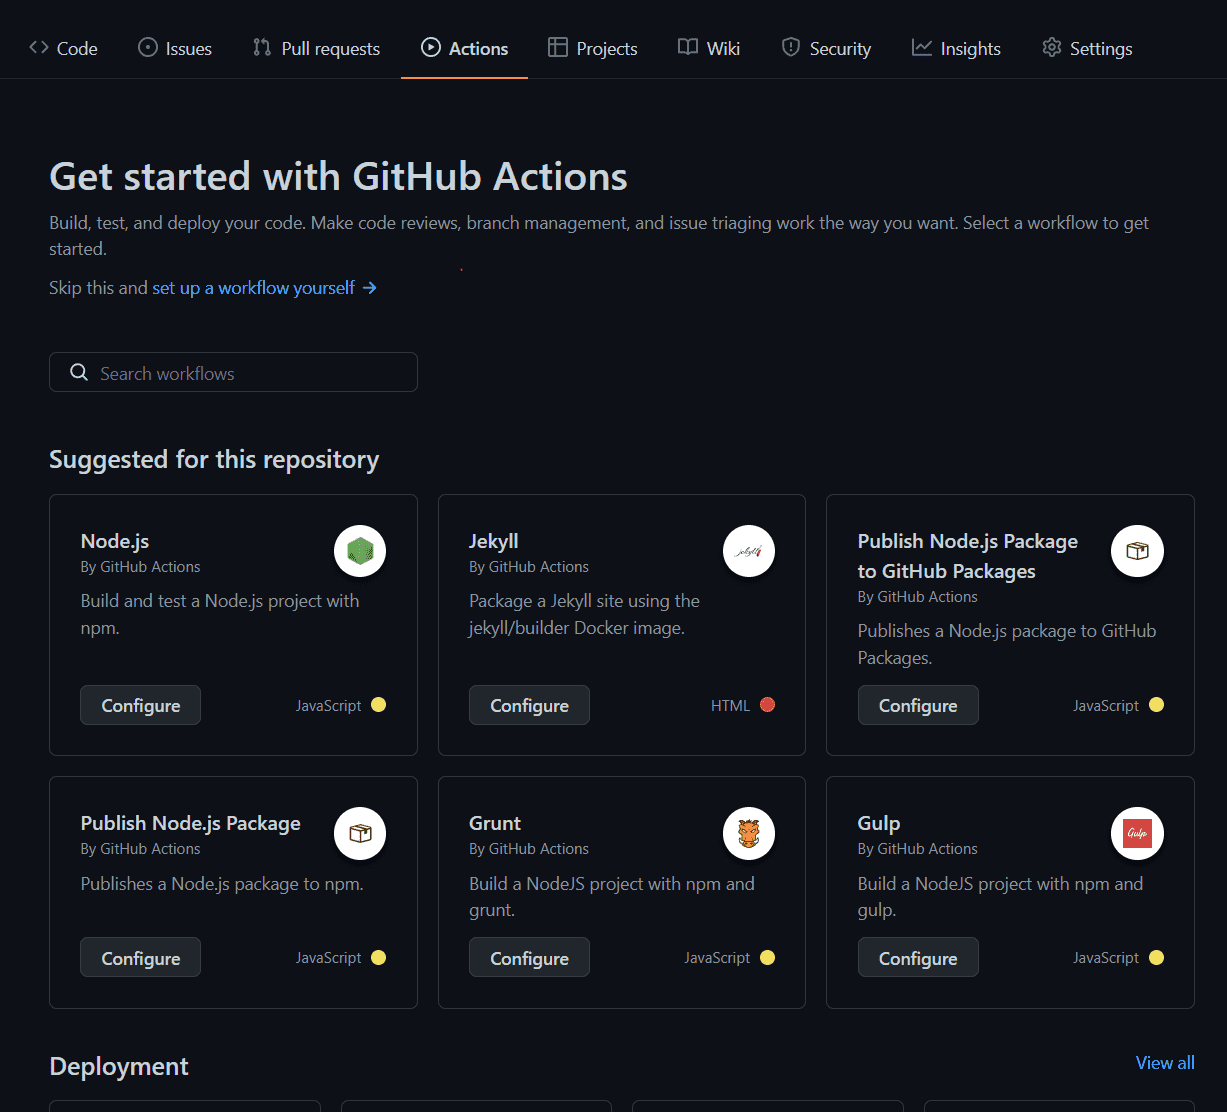Screen dimensions: 1227x1112
Task: Focus the Search workflows field
Action: [250, 373]
